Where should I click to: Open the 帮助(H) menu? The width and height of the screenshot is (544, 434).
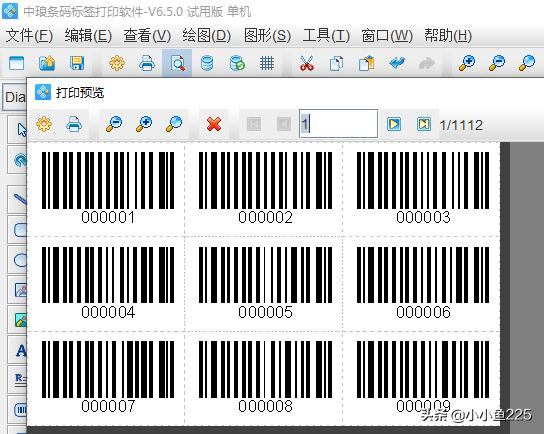[448, 35]
